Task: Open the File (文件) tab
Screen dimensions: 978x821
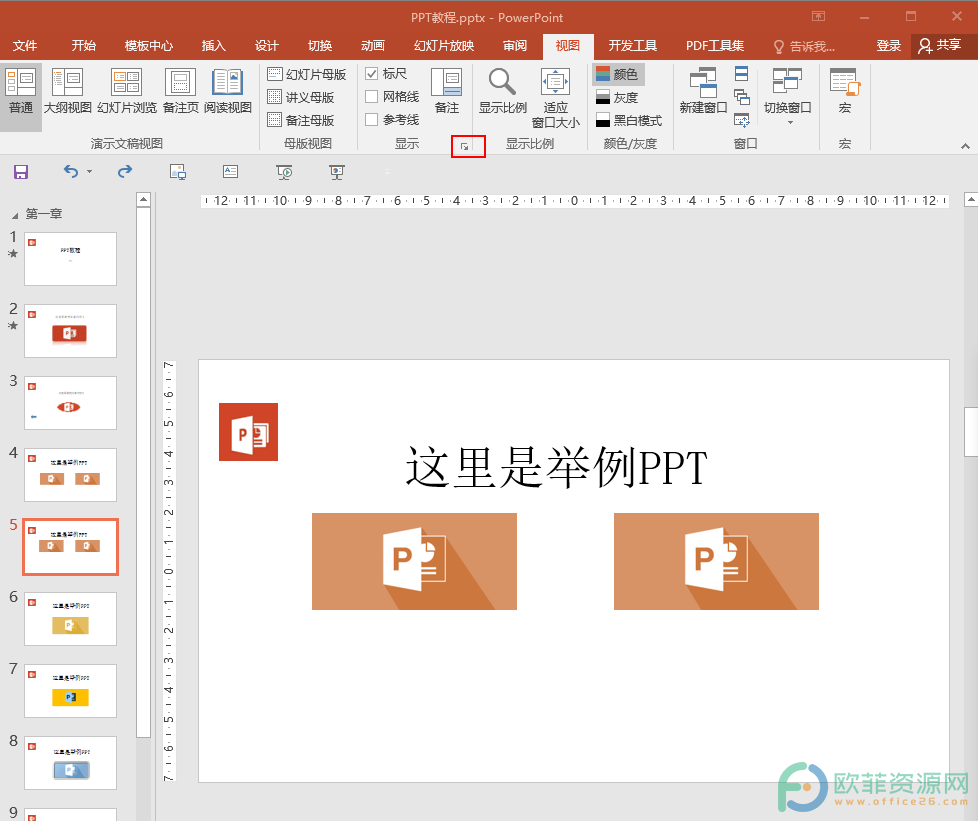Action: 25,46
